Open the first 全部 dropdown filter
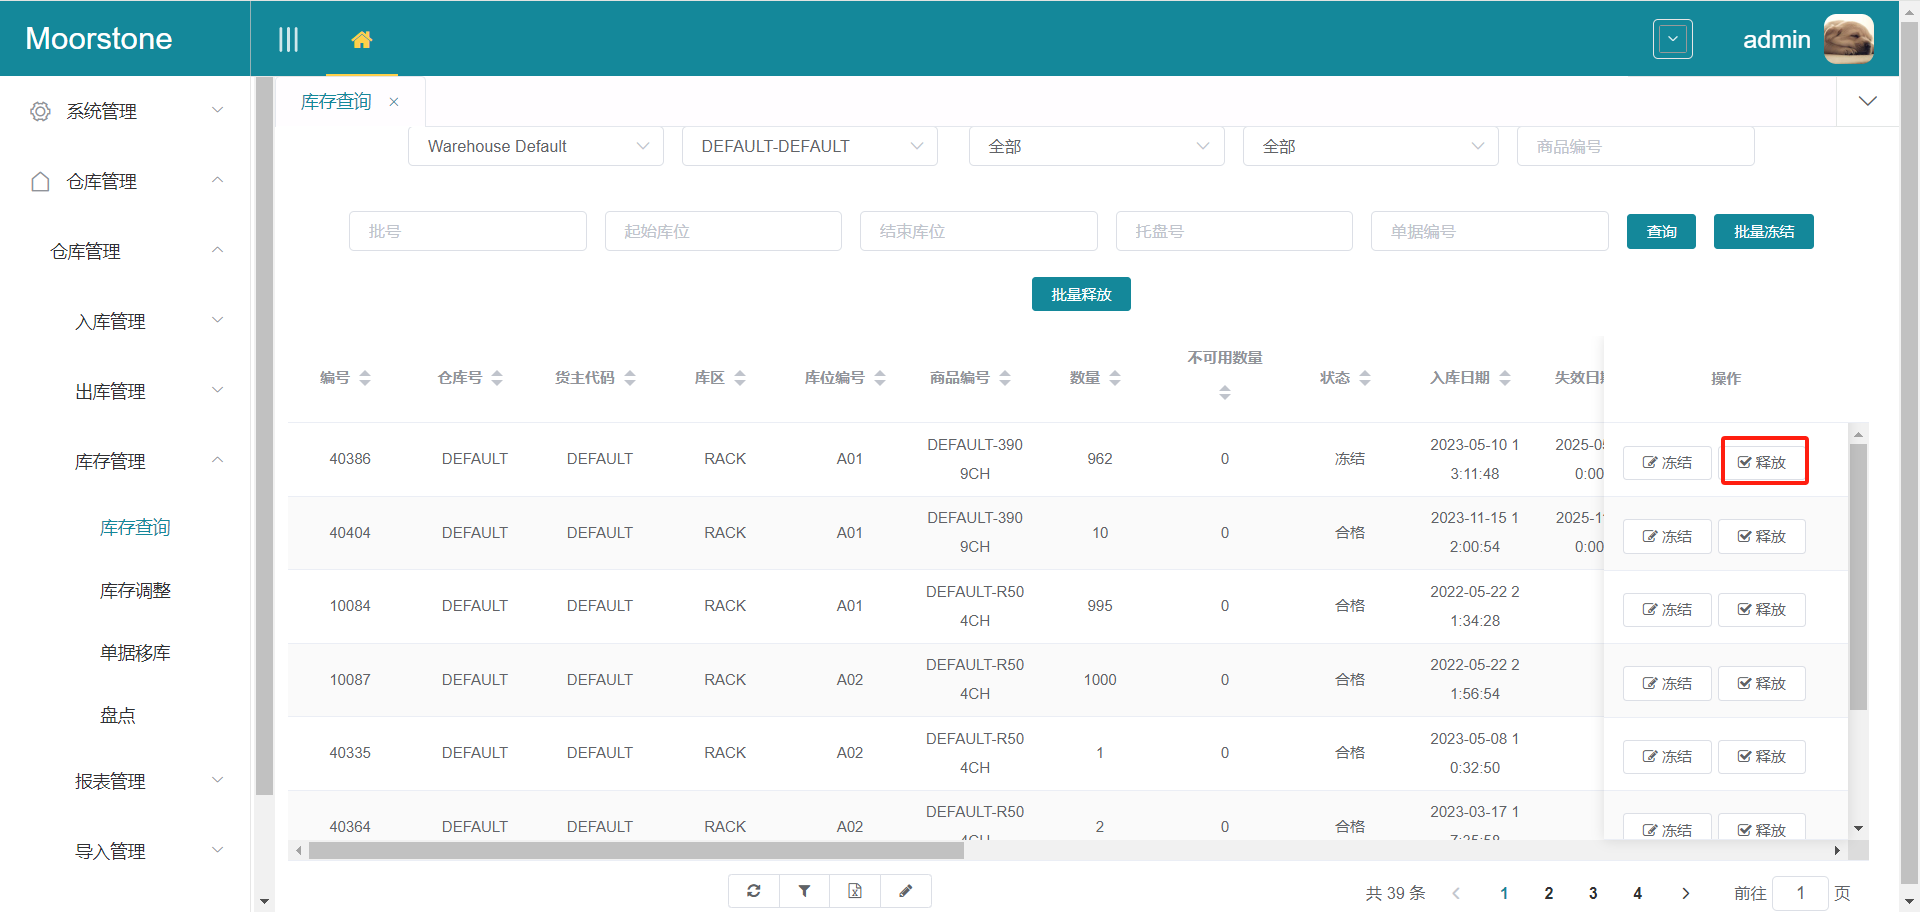 pos(1096,146)
